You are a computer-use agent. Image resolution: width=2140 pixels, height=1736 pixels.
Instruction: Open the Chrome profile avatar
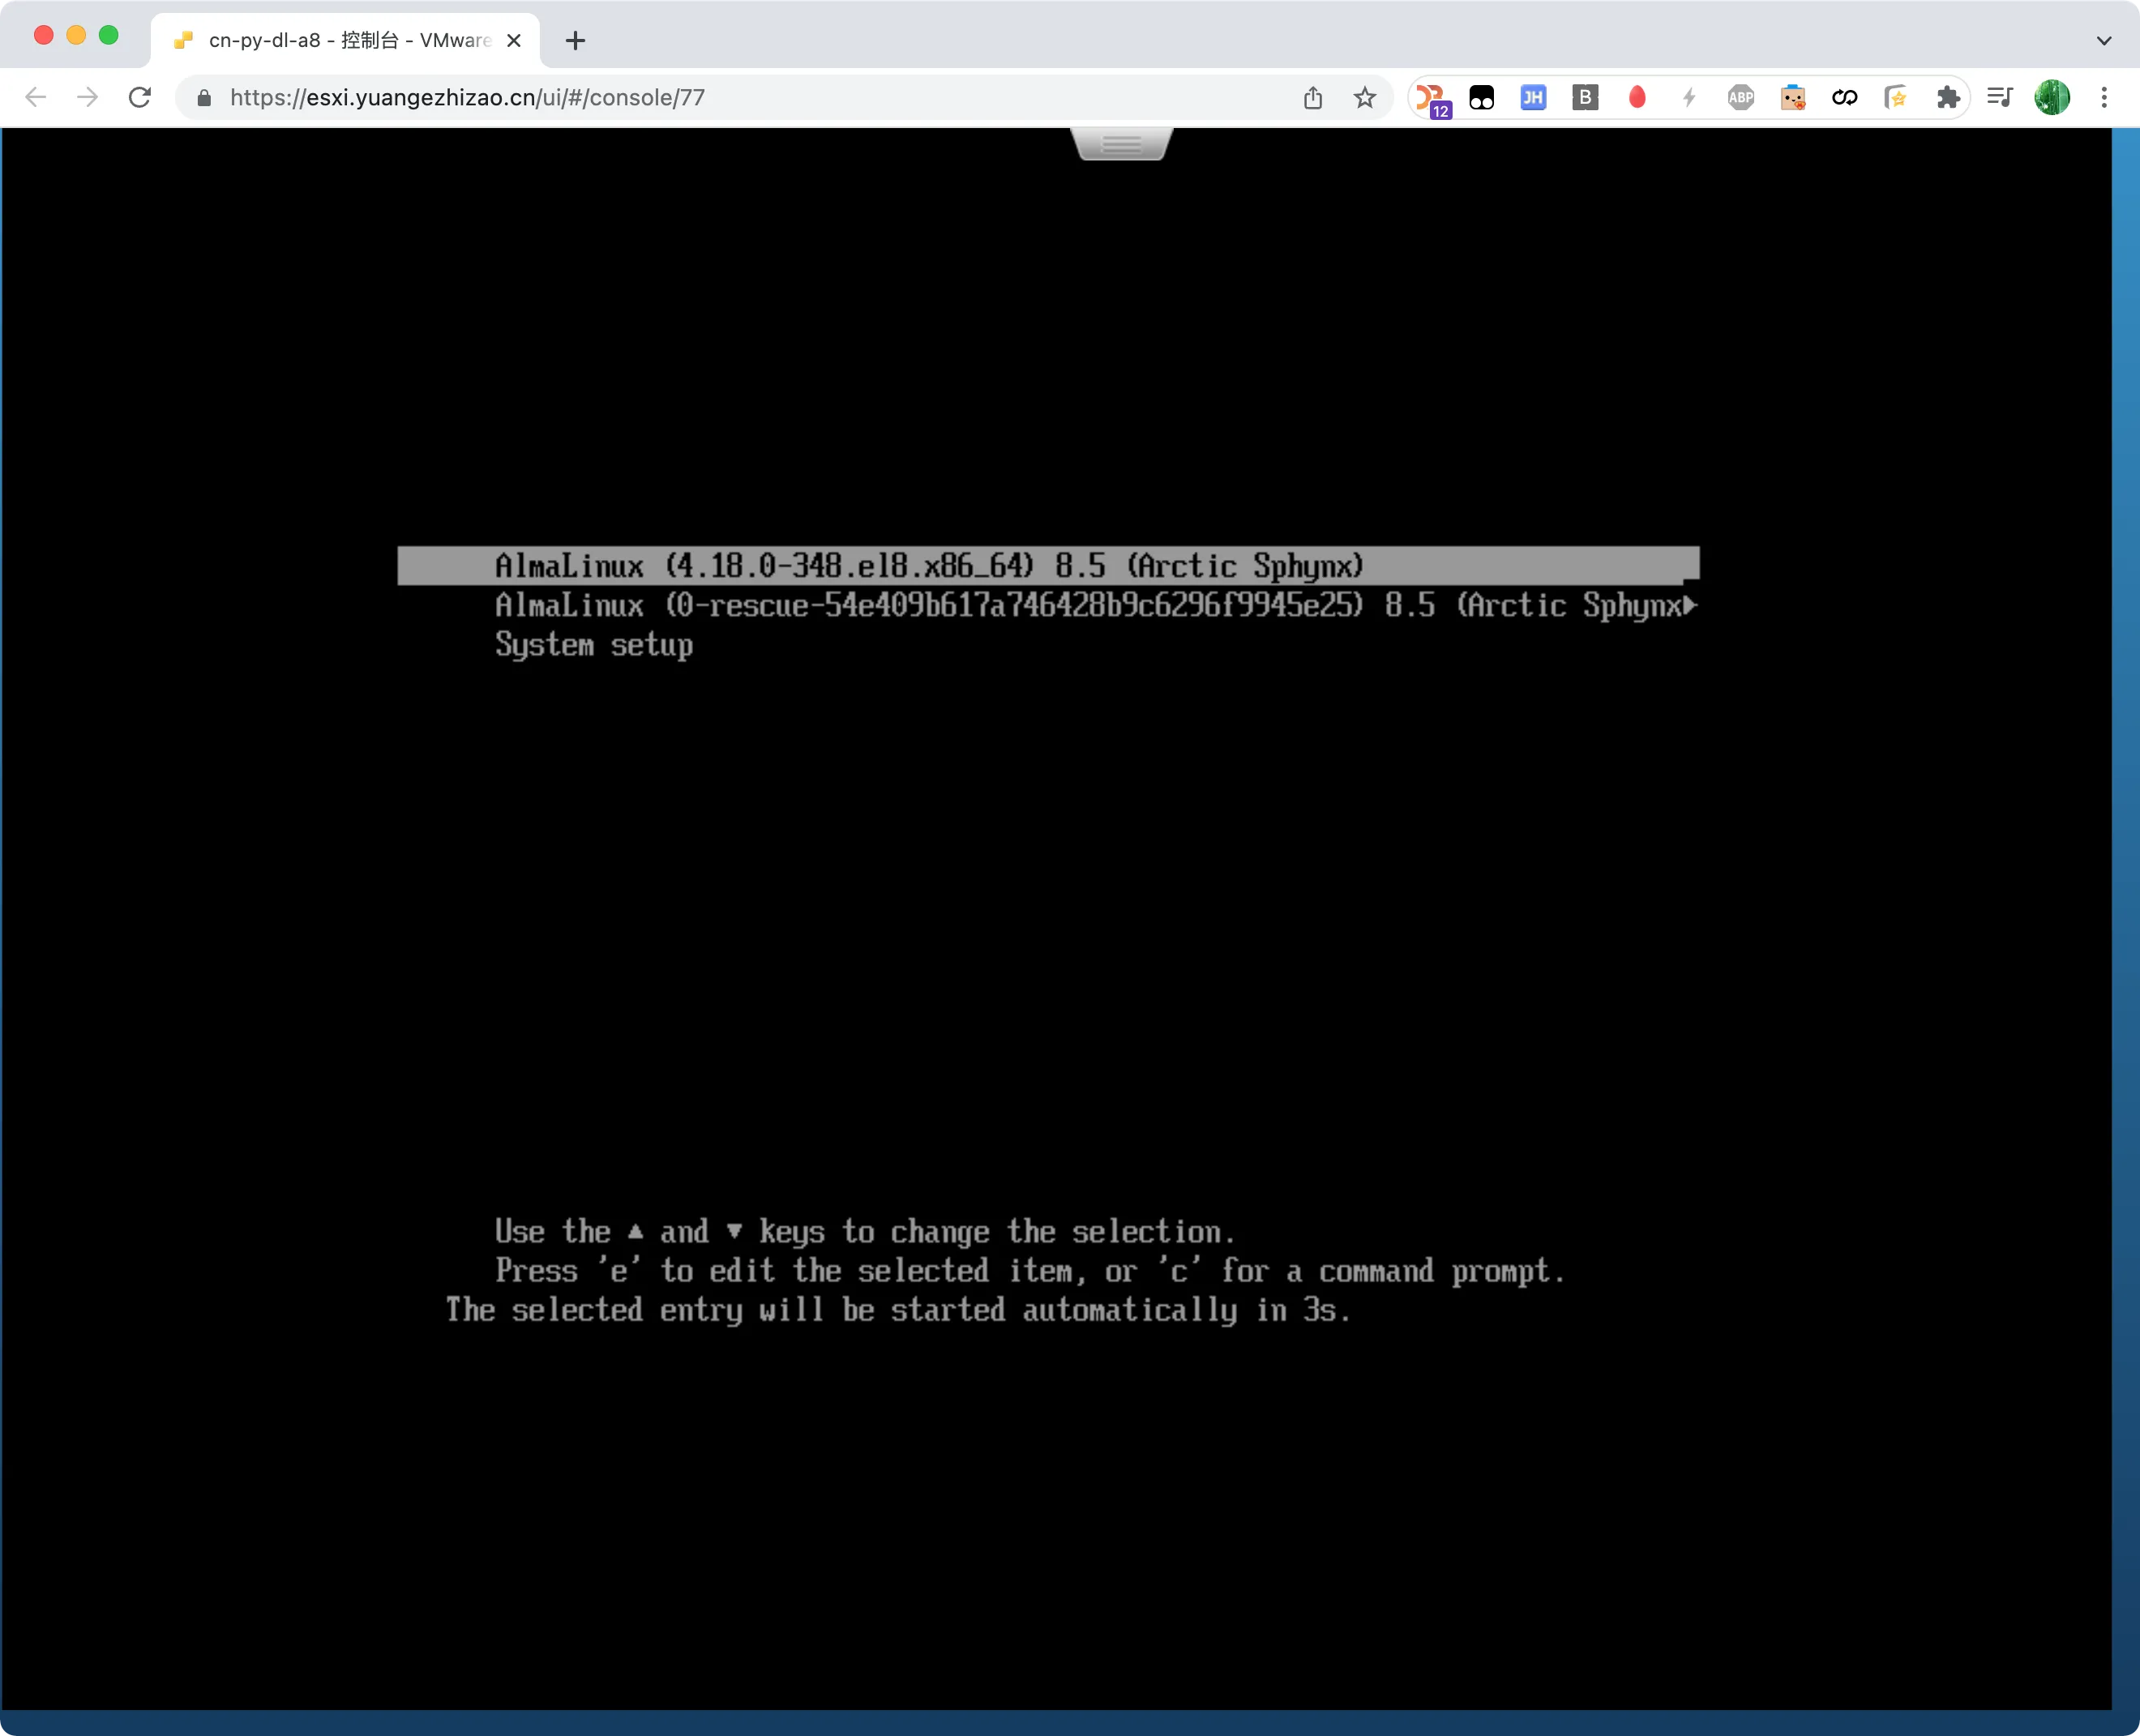2052,97
